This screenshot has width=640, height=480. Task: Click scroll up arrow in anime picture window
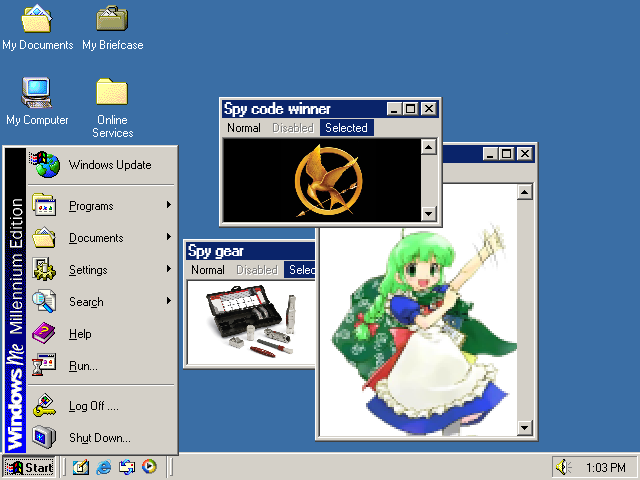[x=525, y=192]
